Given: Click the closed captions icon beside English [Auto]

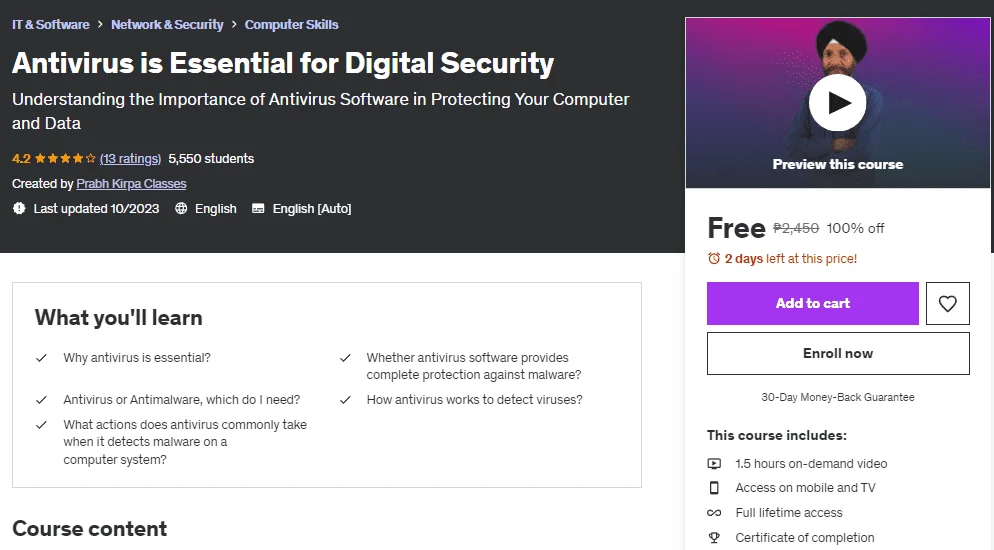Looking at the screenshot, I should click(258, 208).
